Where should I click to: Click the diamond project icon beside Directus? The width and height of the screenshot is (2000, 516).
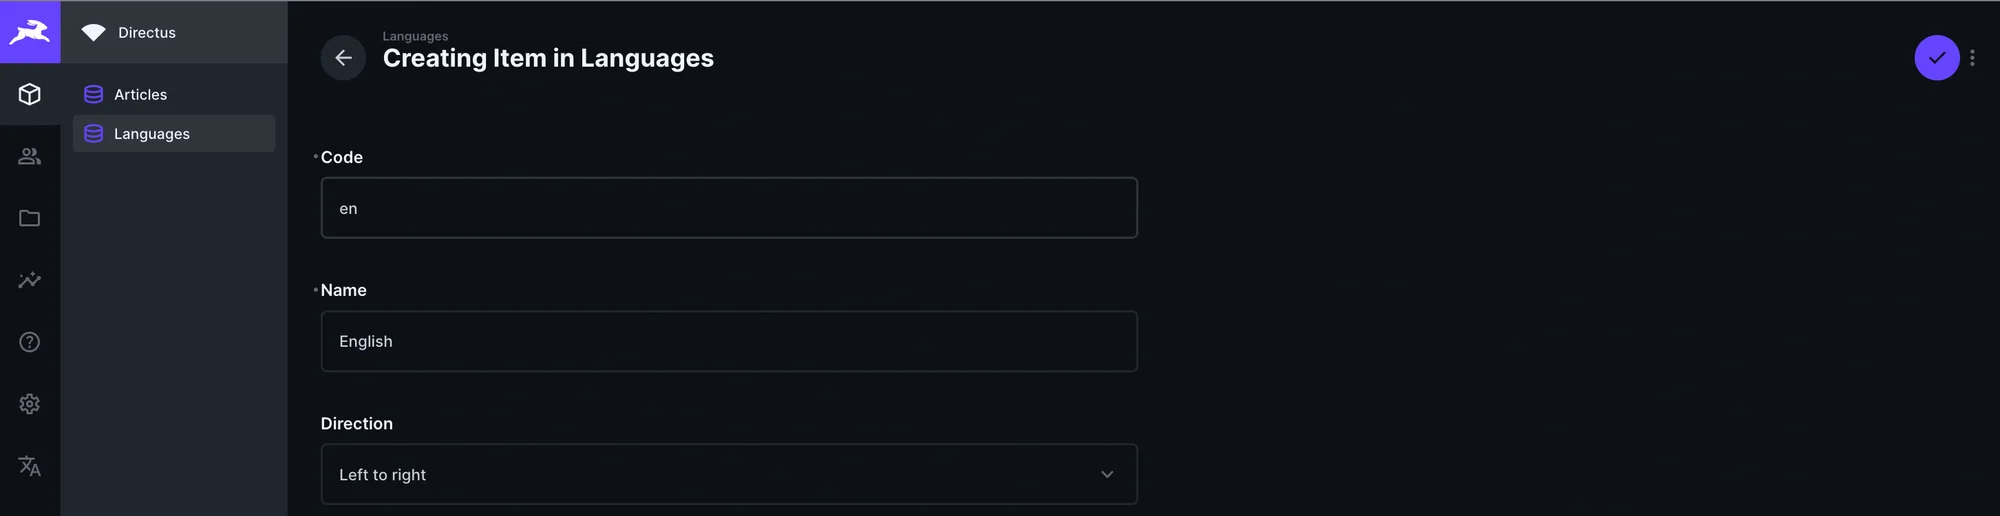pos(93,32)
